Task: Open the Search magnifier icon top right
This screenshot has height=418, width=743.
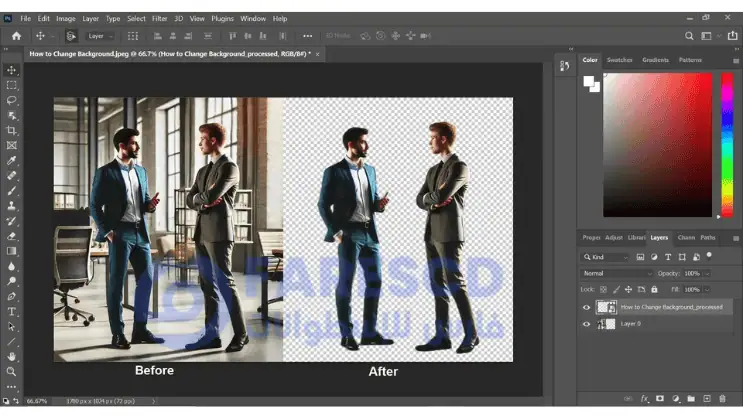Action: click(689, 36)
